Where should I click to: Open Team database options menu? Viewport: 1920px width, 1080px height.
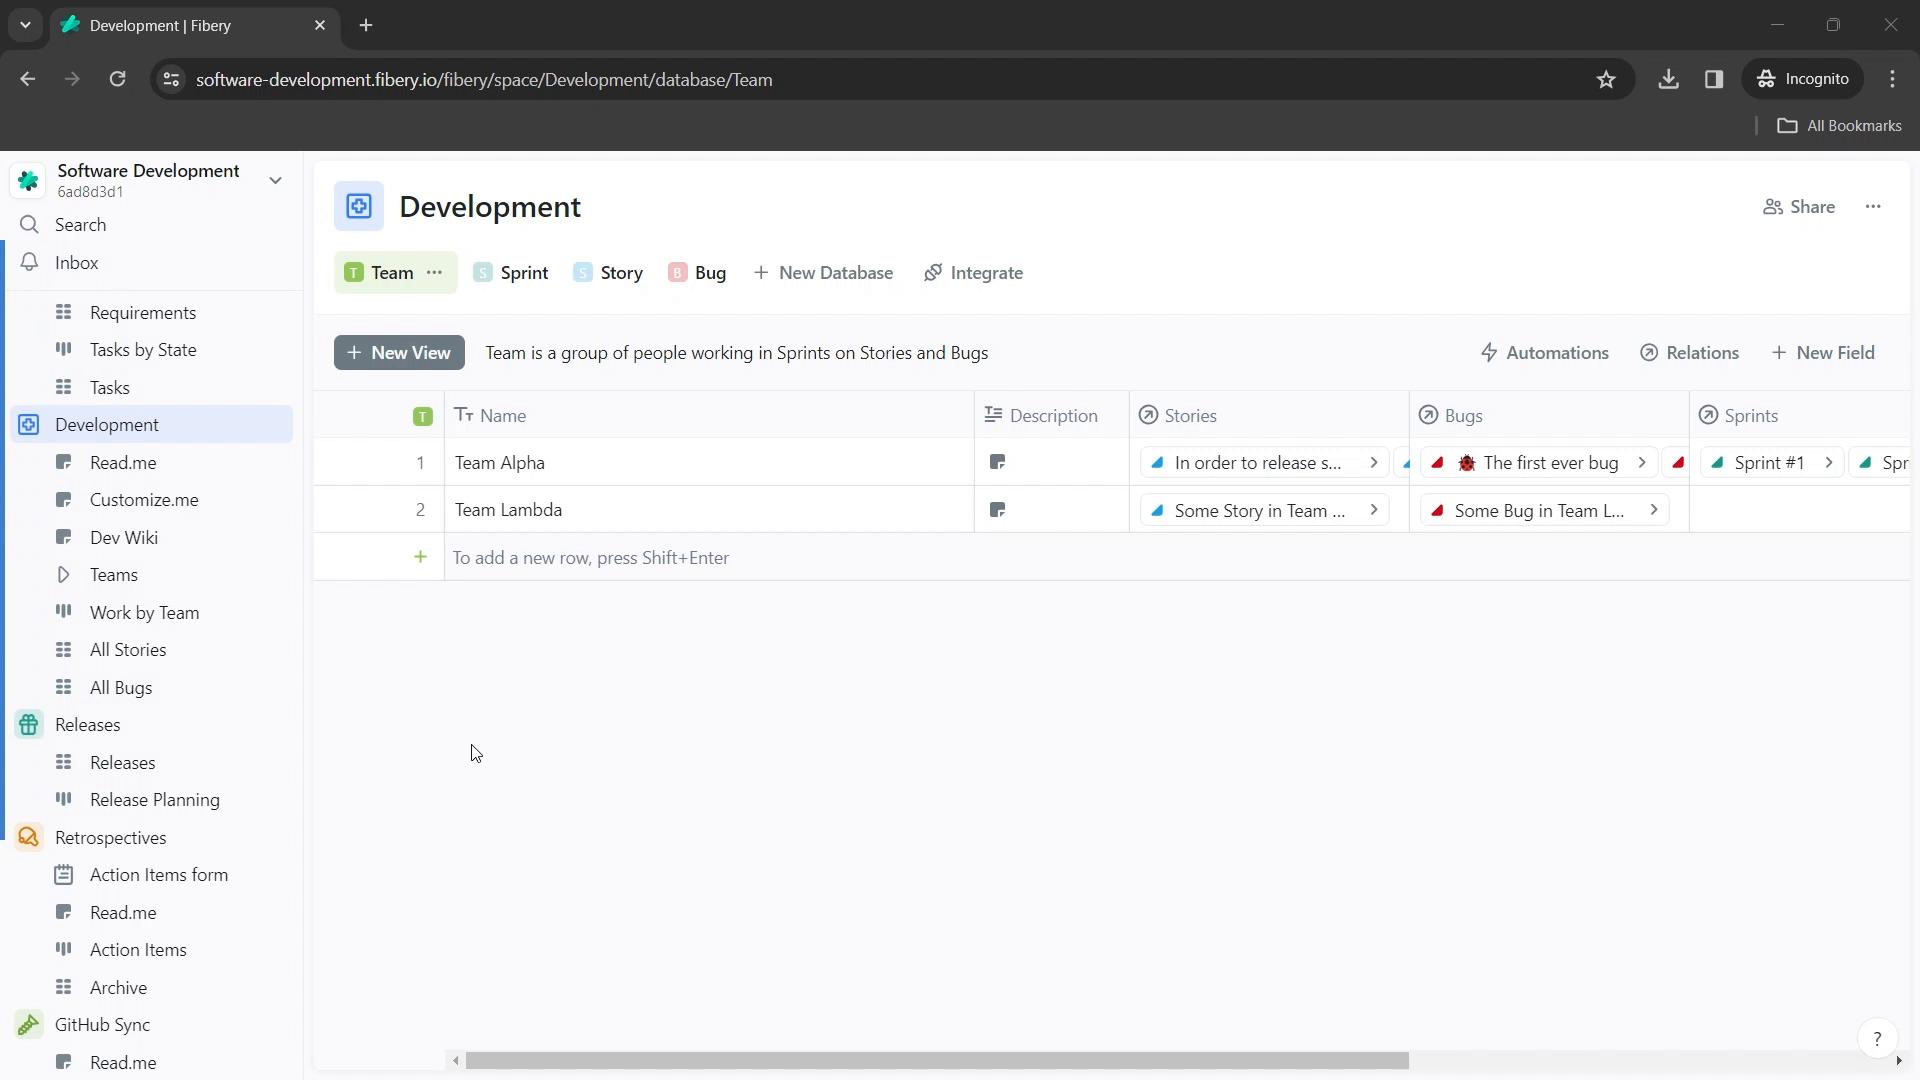click(x=435, y=273)
